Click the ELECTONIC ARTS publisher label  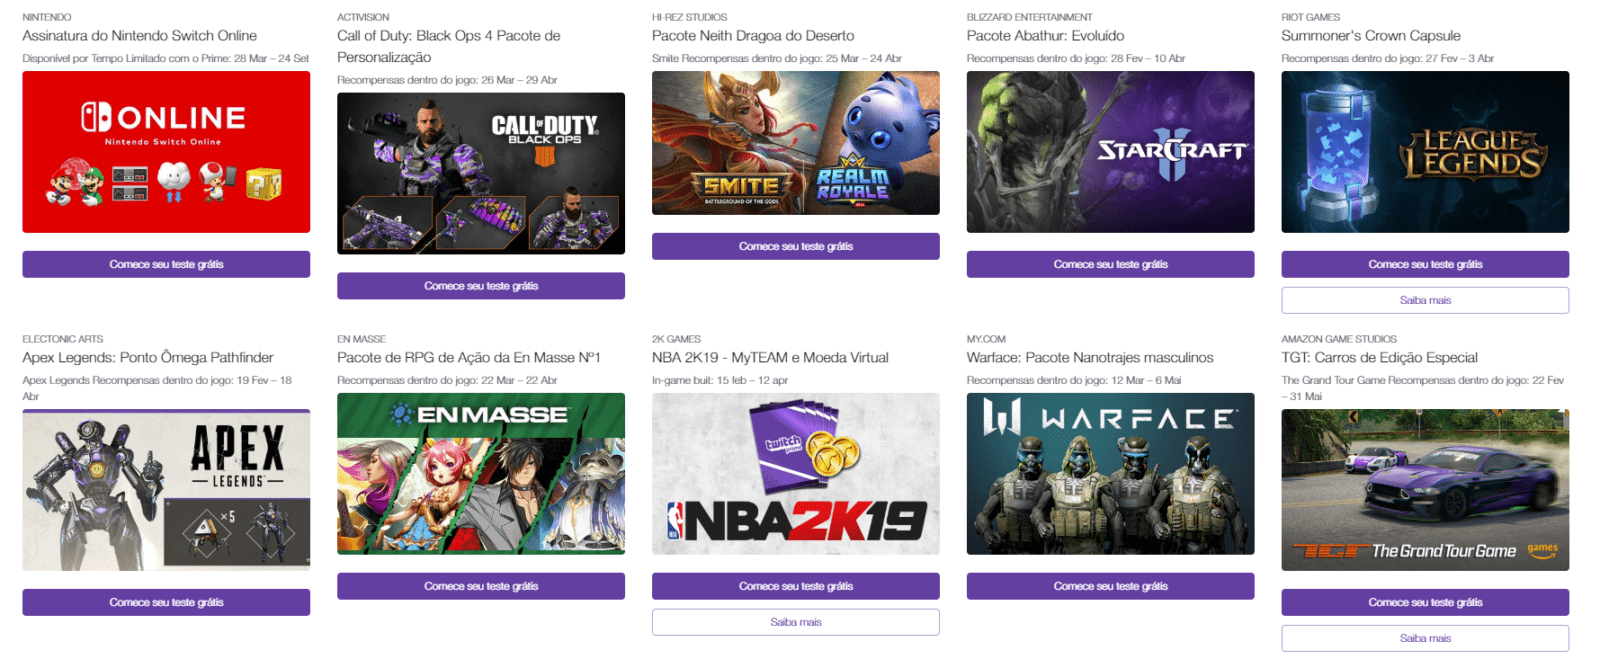coord(63,339)
